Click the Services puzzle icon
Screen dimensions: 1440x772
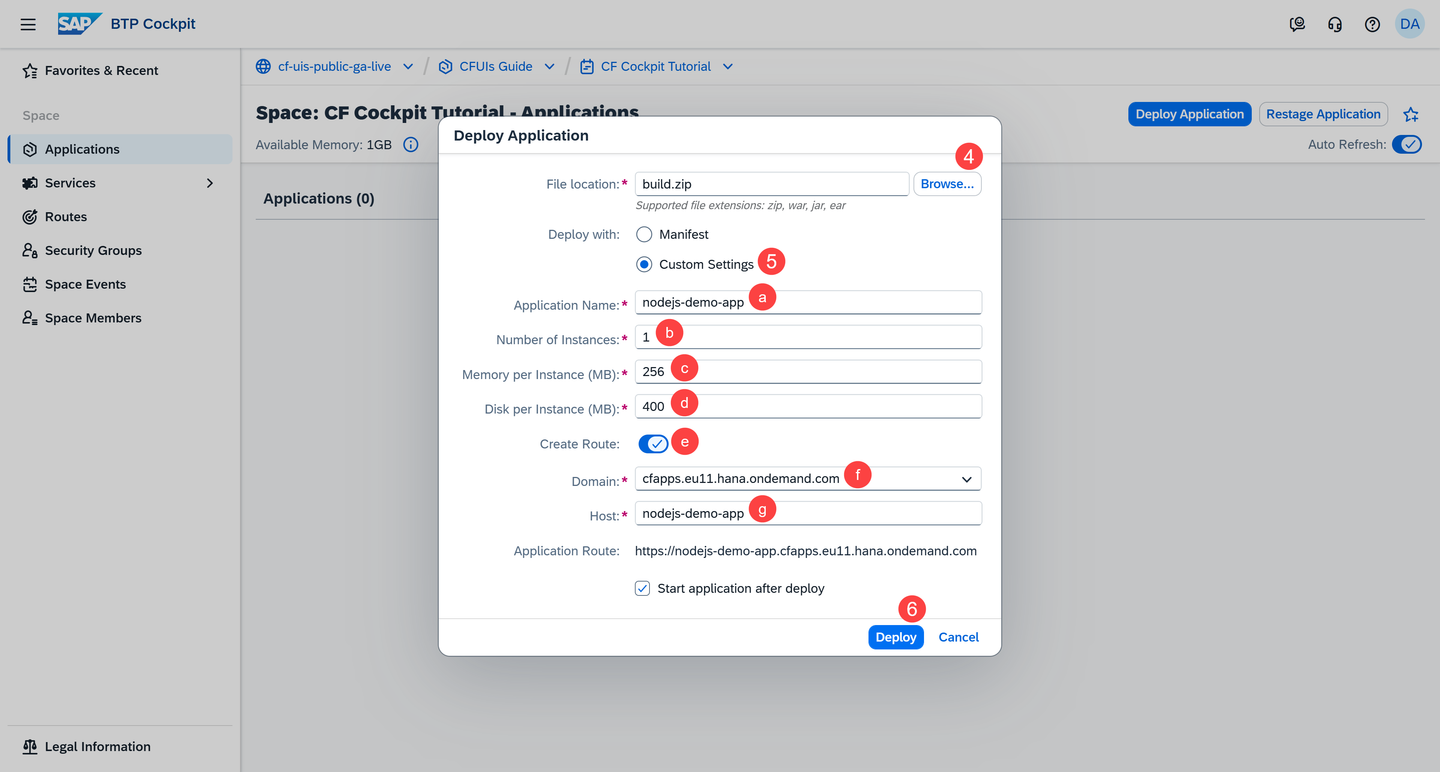[x=30, y=183]
